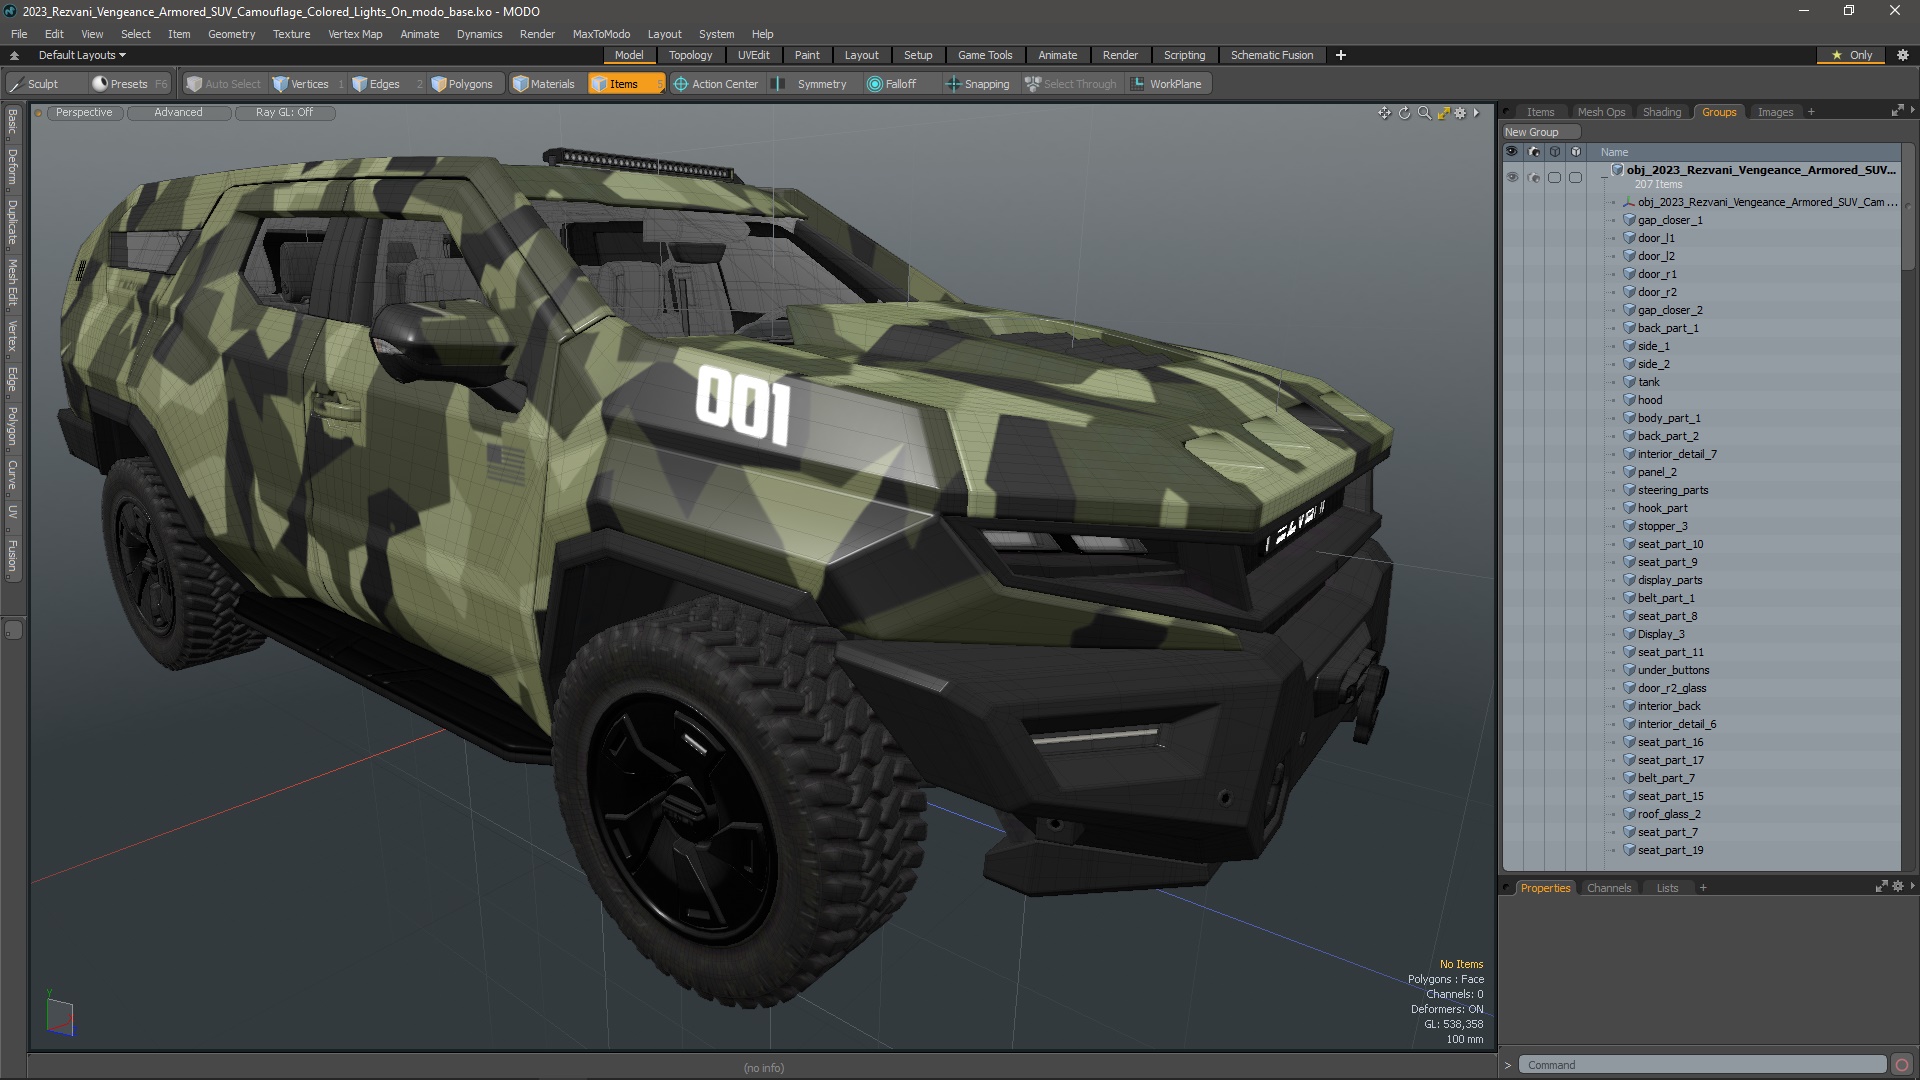Switch to the Channels tab

point(1608,888)
